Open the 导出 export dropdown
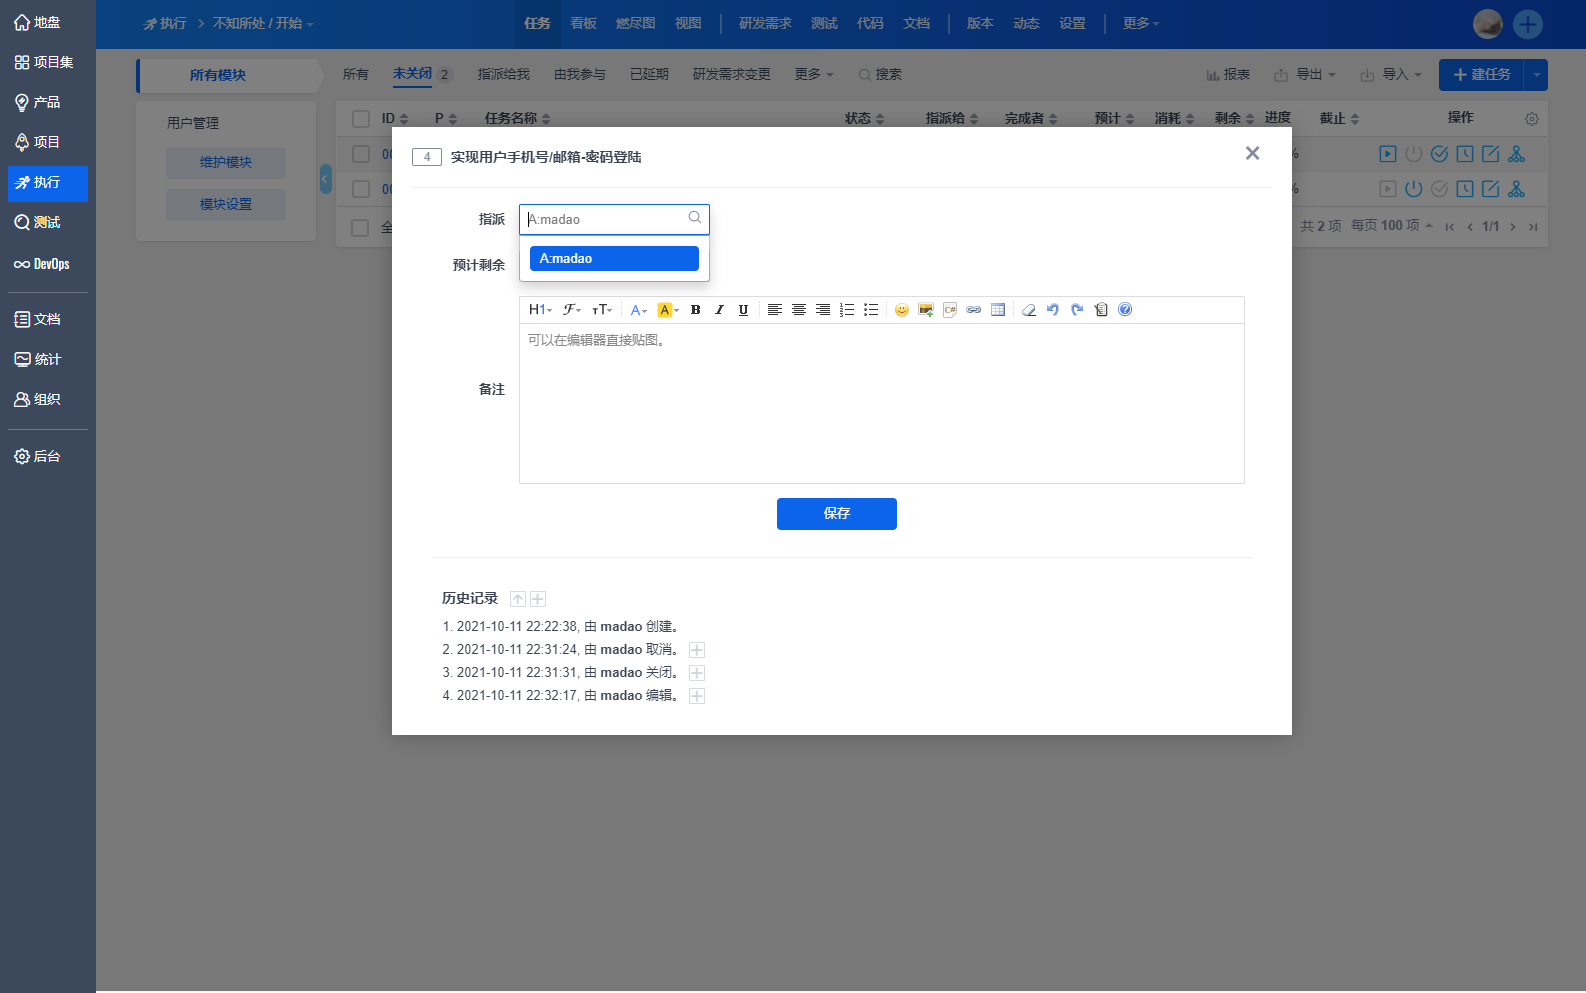1586x993 pixels. click(x=1305, y=75)
